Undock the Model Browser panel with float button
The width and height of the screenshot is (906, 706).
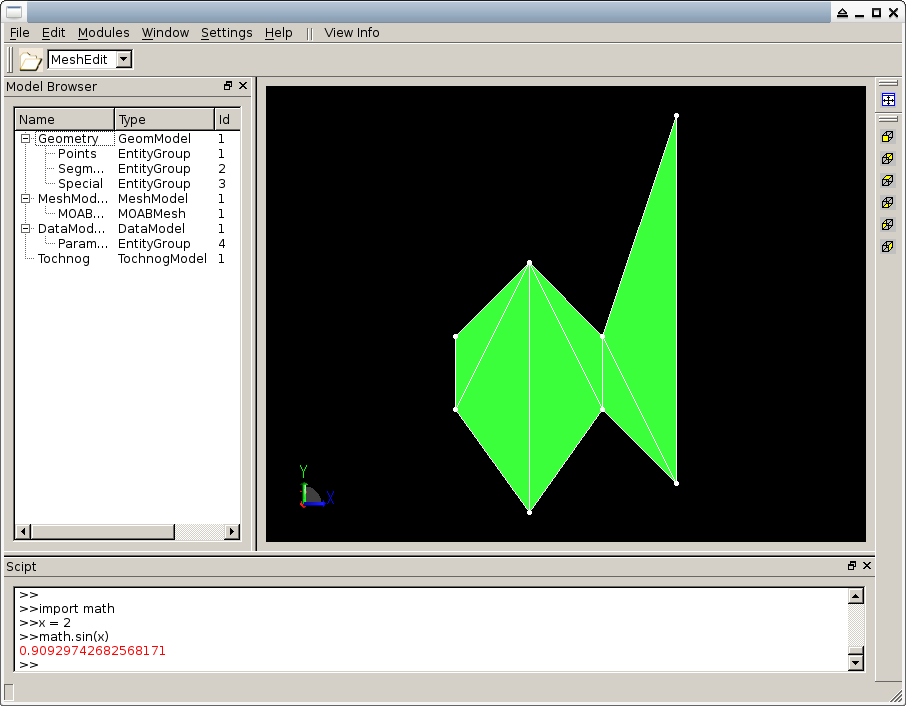point(228,86)
